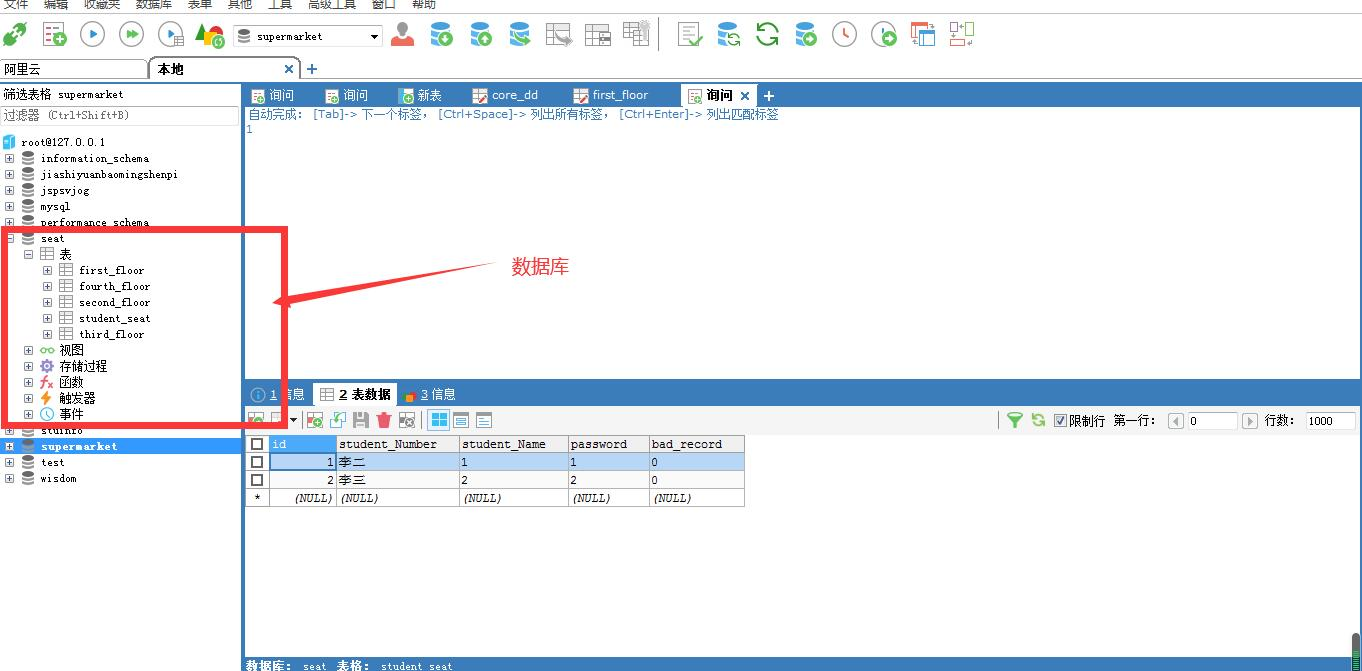Click the save changes floppy icon
Image resolution: width=1362 pixels, height=671 pixels.
(x=361, y=420)
